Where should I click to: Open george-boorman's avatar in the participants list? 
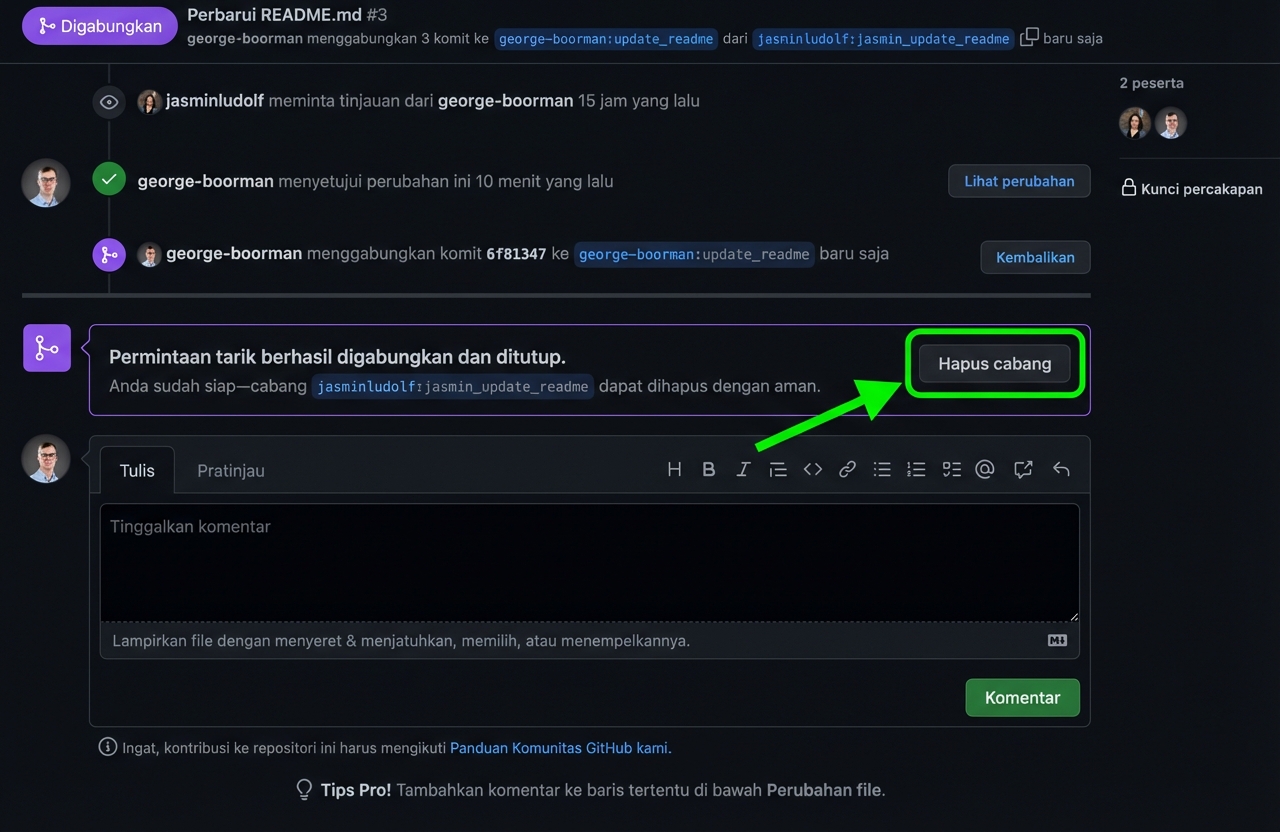1171,123
